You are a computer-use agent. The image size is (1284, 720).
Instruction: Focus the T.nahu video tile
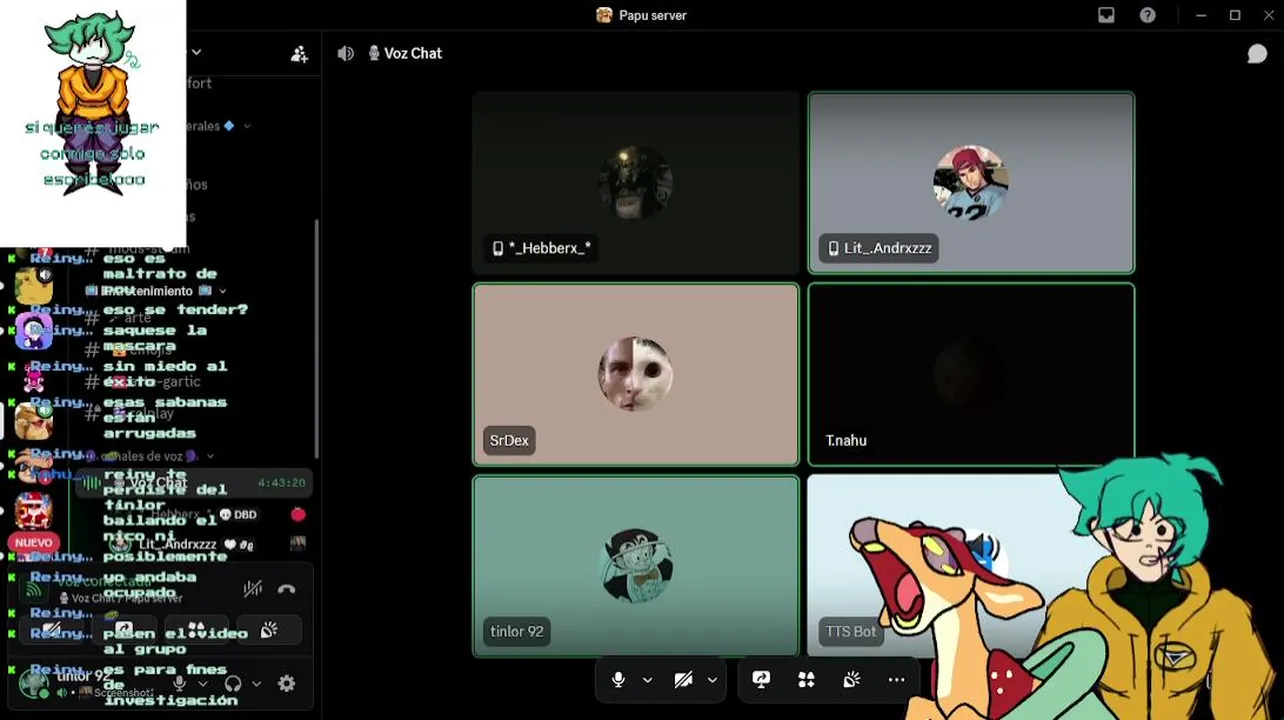click(971, 374)
